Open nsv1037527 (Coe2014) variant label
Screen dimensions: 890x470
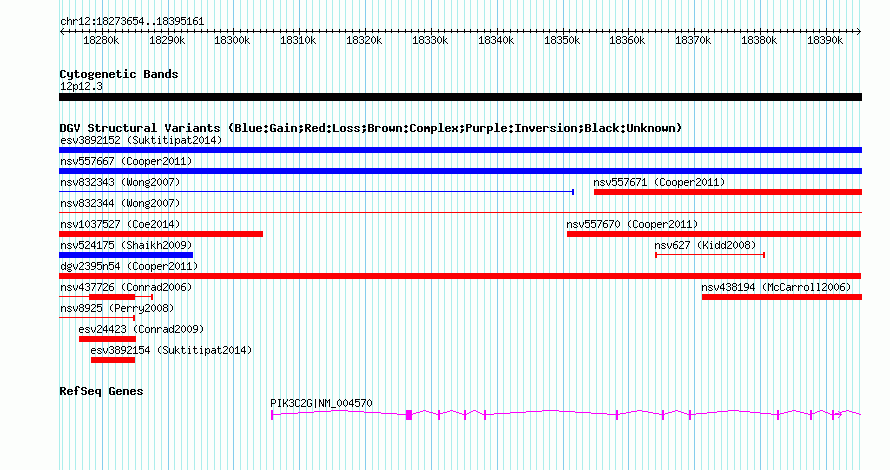point(120,224)
